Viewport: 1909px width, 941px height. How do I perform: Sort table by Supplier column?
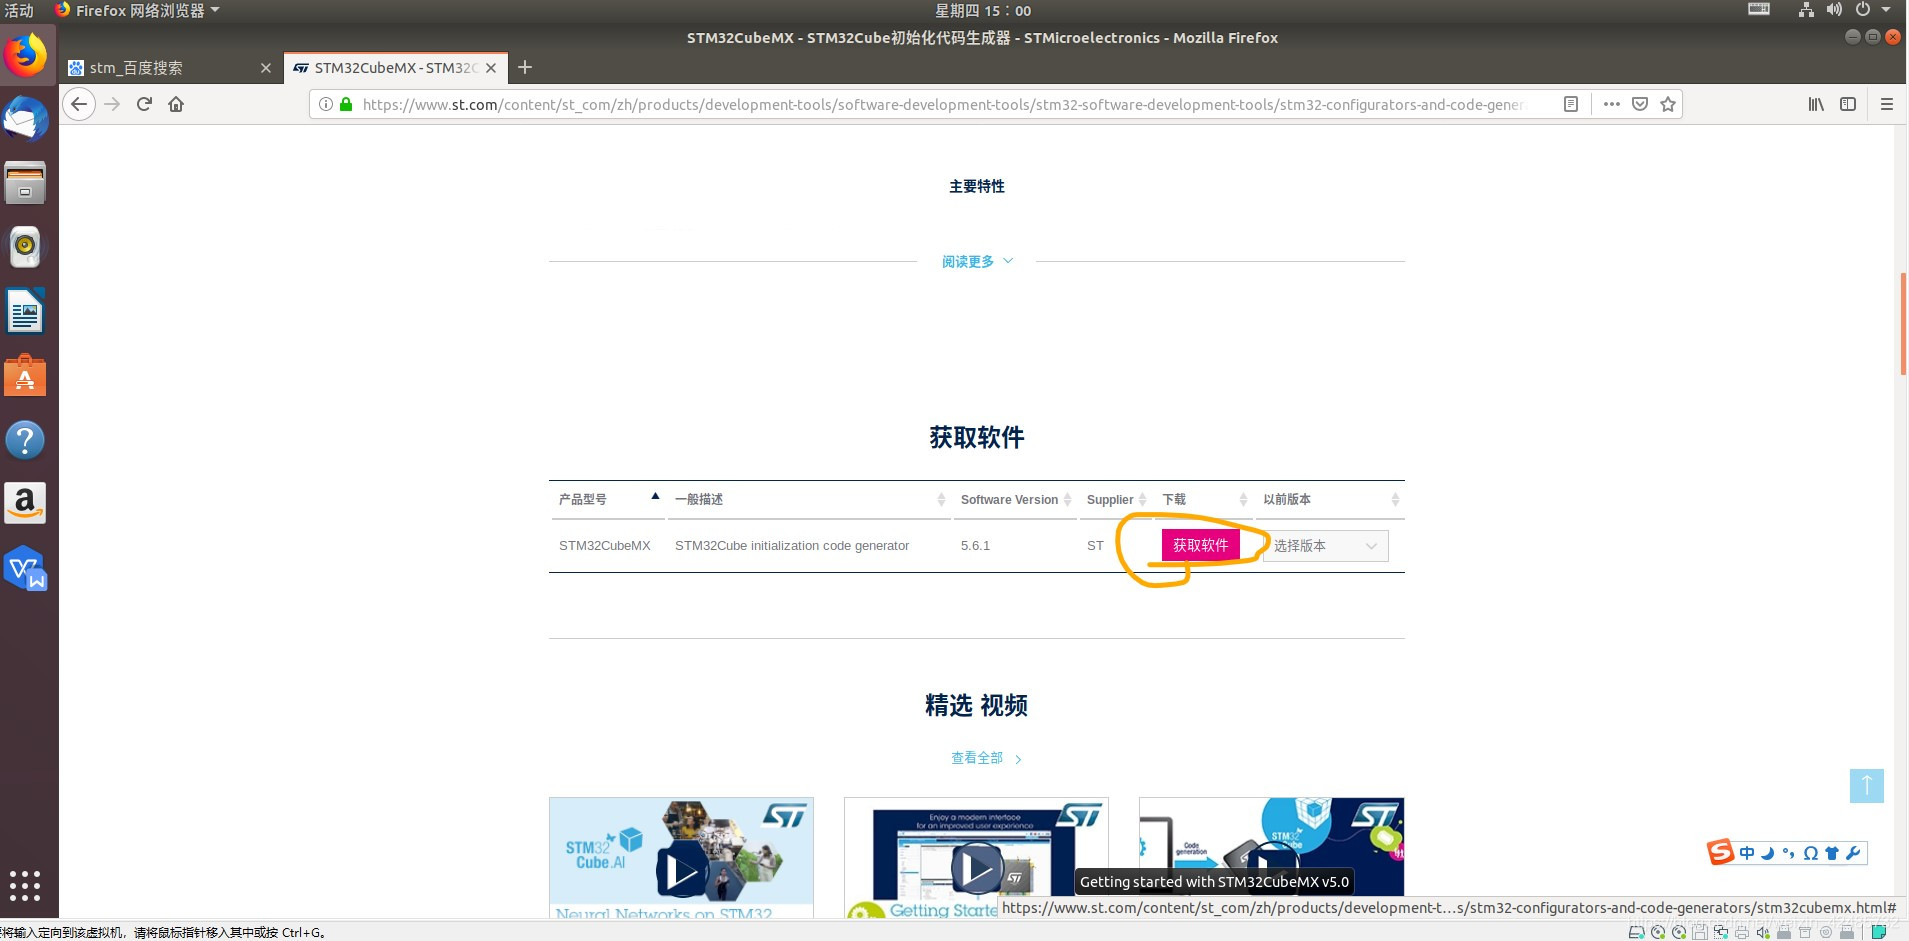1116,499
